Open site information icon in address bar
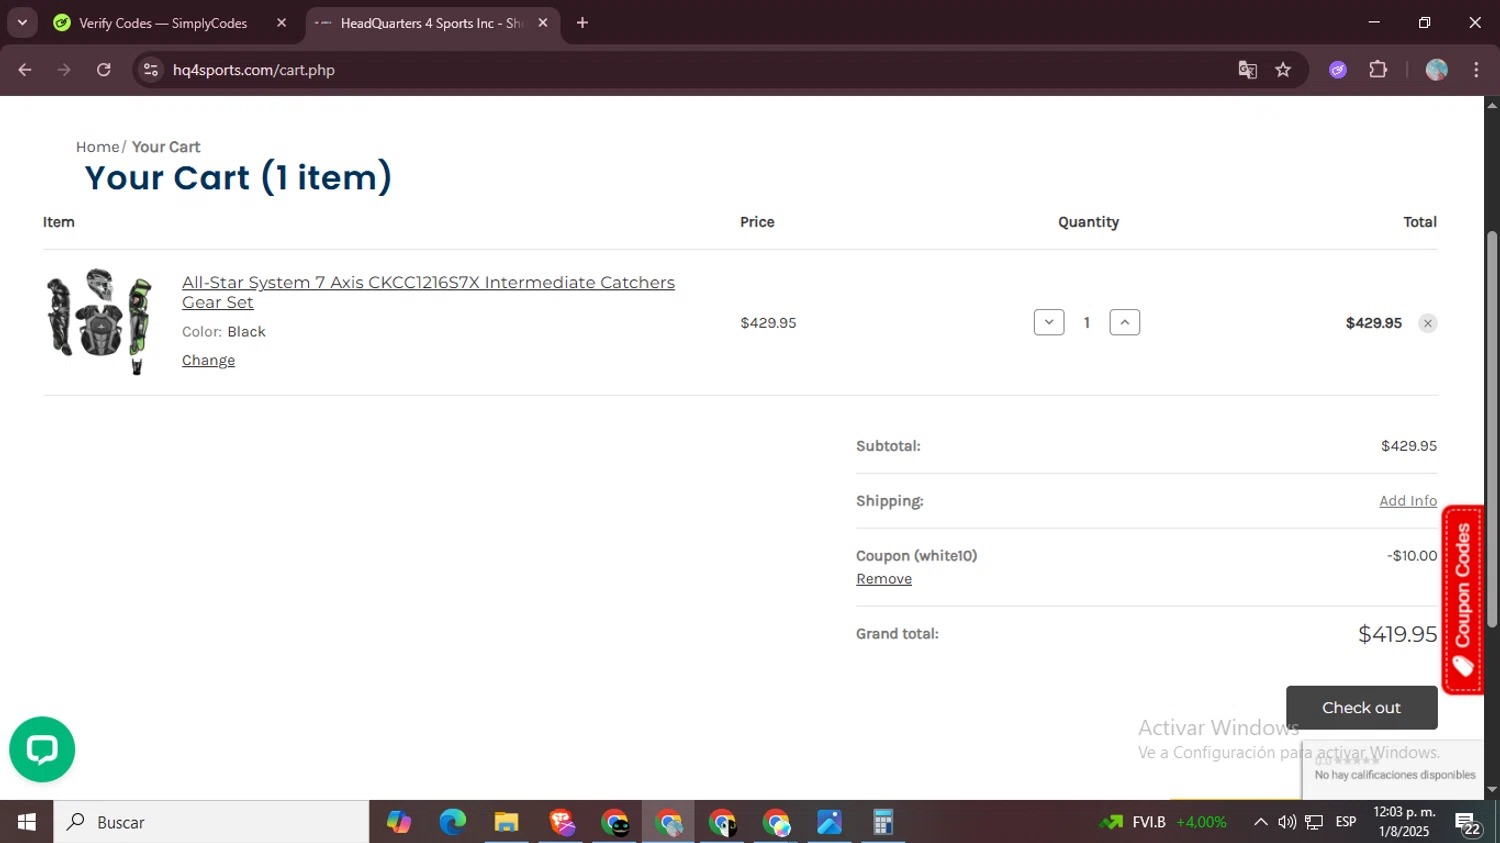1500x843 pixels. click(x=151, y=70)
